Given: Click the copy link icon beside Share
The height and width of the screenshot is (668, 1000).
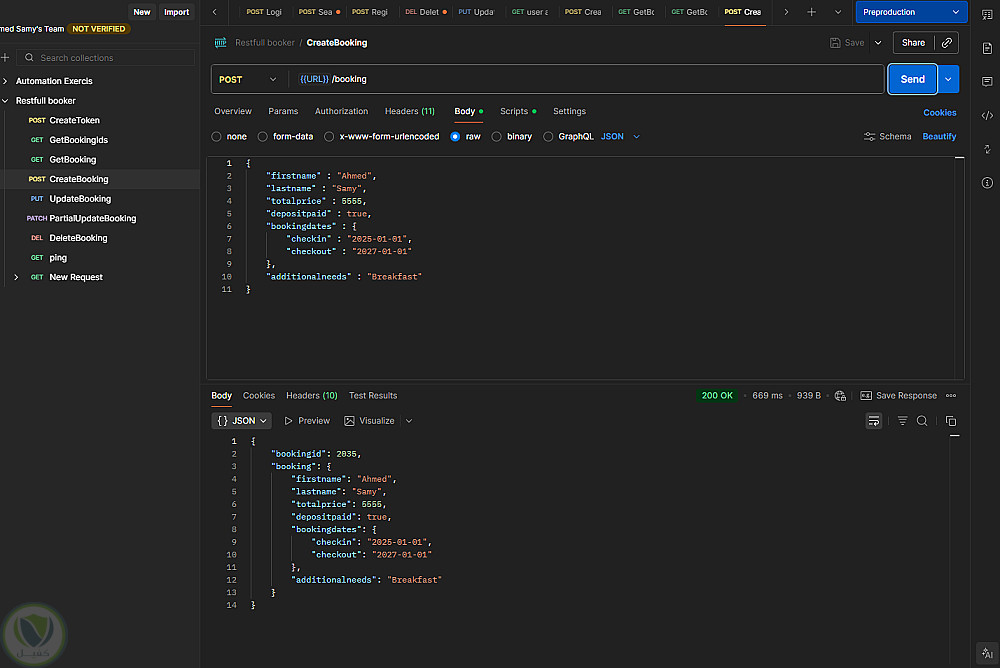Looking at the screenshot, I should [x=946, y=43].
